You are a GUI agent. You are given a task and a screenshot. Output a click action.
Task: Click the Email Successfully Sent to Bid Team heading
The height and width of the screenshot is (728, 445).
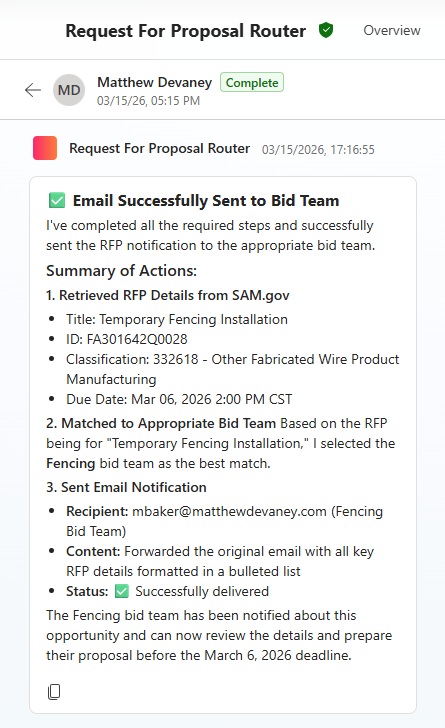point(206,201)
